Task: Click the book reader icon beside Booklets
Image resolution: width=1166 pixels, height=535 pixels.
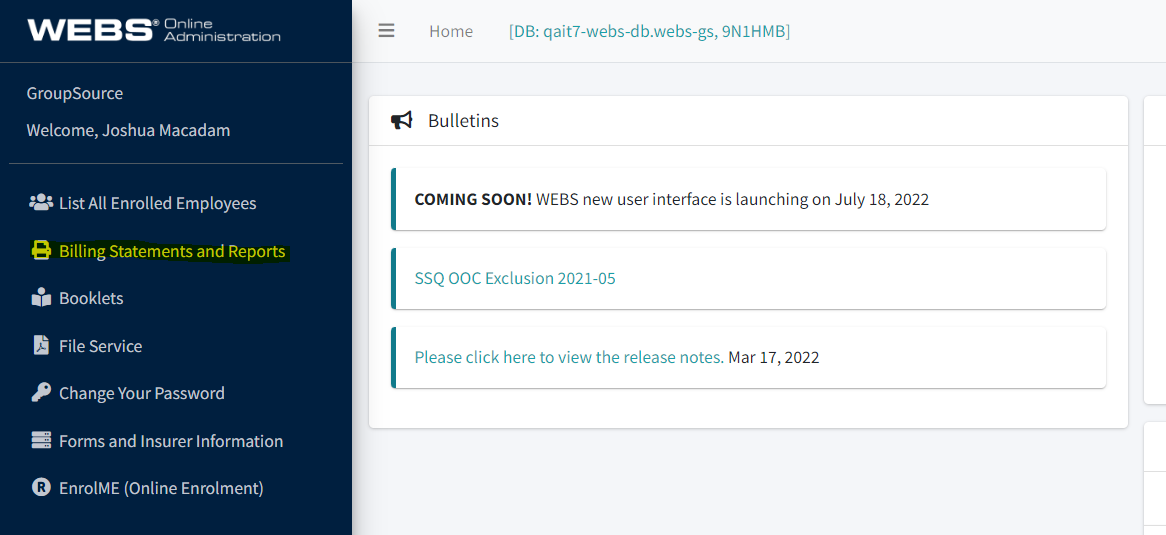Action: click(41, 298)
